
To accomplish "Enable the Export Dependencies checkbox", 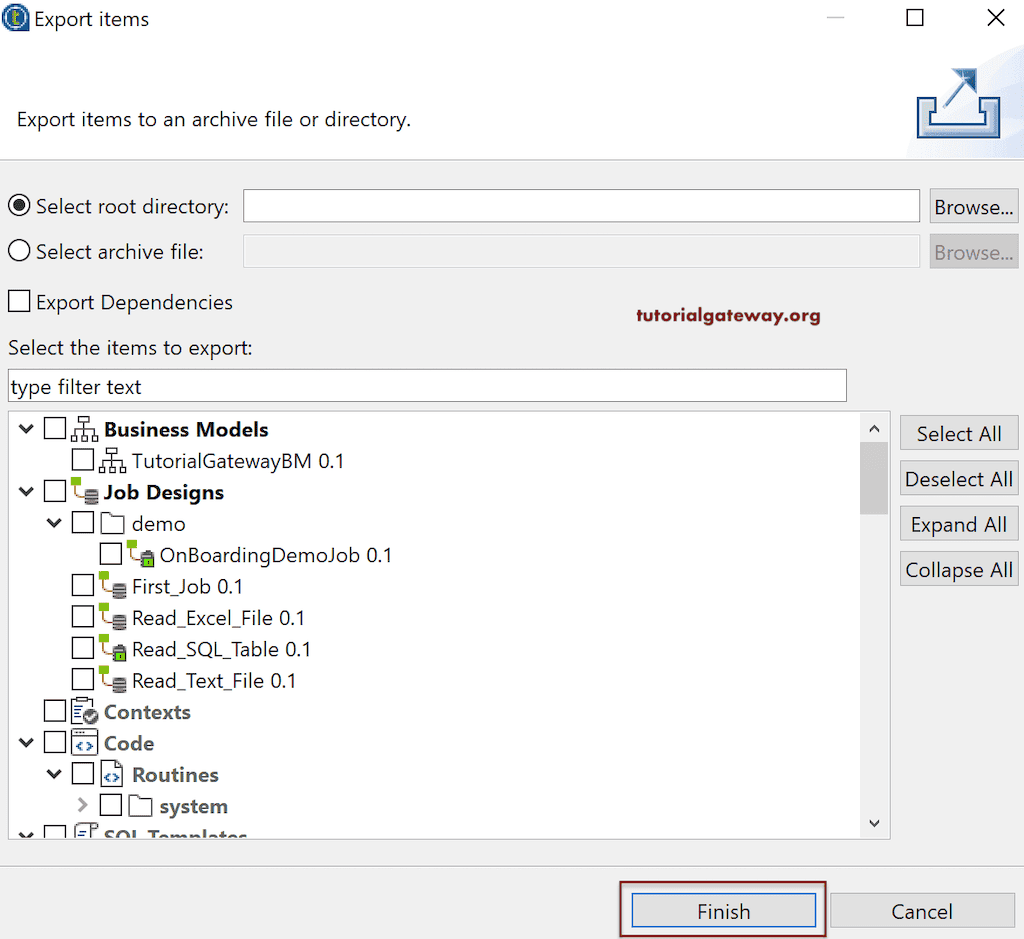I will tap(16, 301).
